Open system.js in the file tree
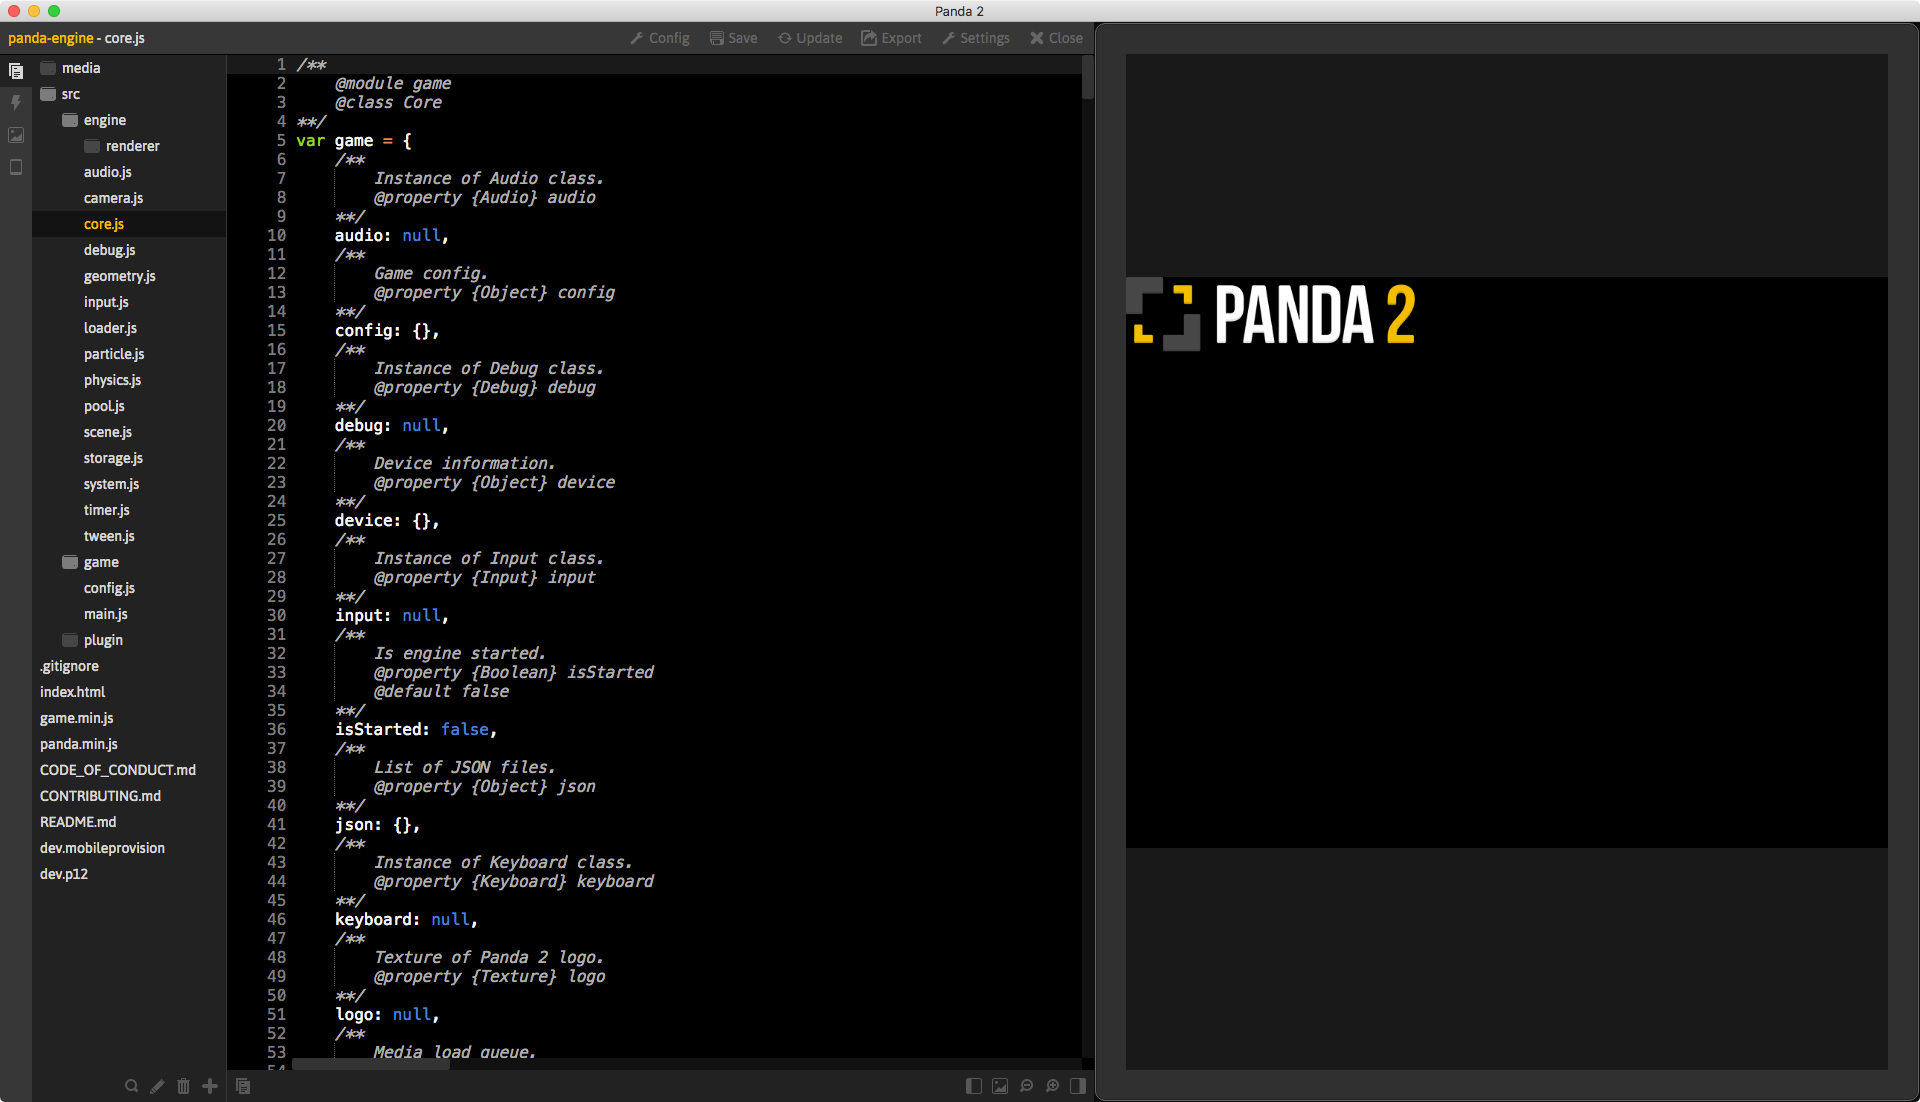1920x1102 pixels. tap(112, 484)
